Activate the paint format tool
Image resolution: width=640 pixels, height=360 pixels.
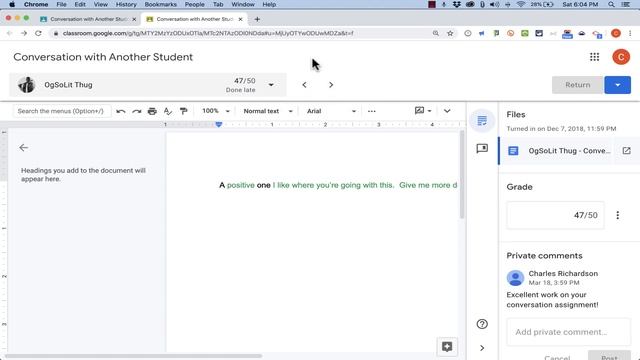click(x=184, y=111)
